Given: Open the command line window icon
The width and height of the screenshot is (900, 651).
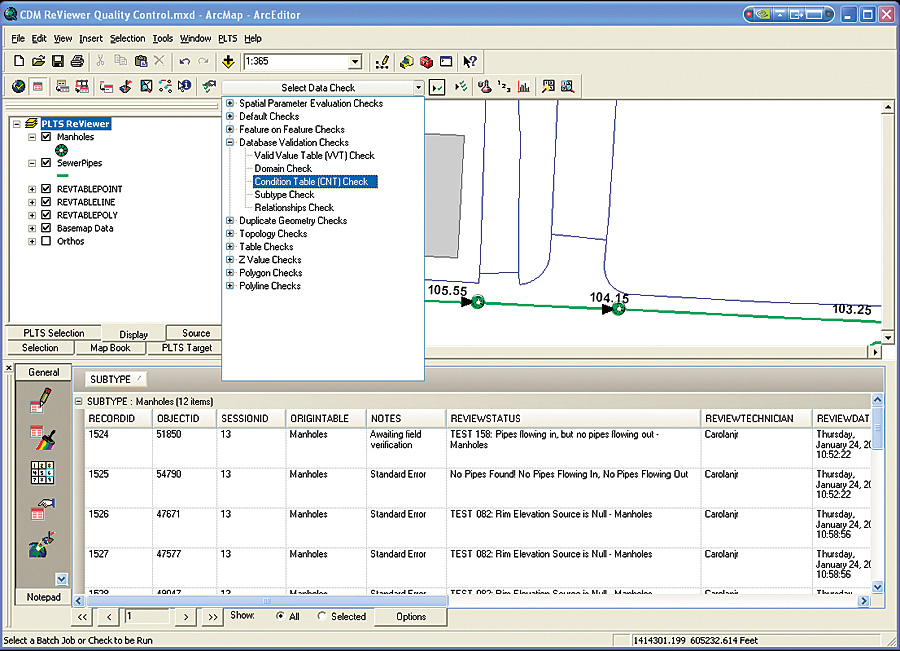Looking at the screenshot, I should [x=446, y=61].
